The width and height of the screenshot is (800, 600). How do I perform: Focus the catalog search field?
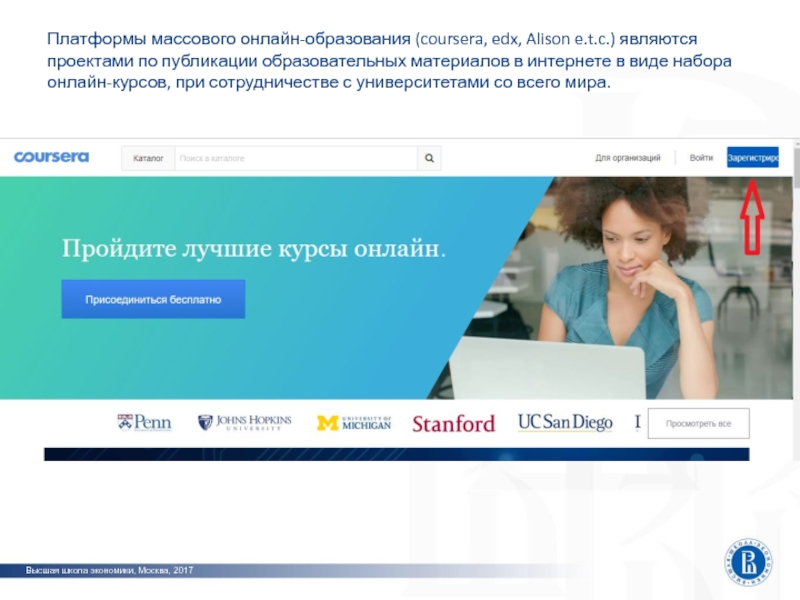point(295,158)
